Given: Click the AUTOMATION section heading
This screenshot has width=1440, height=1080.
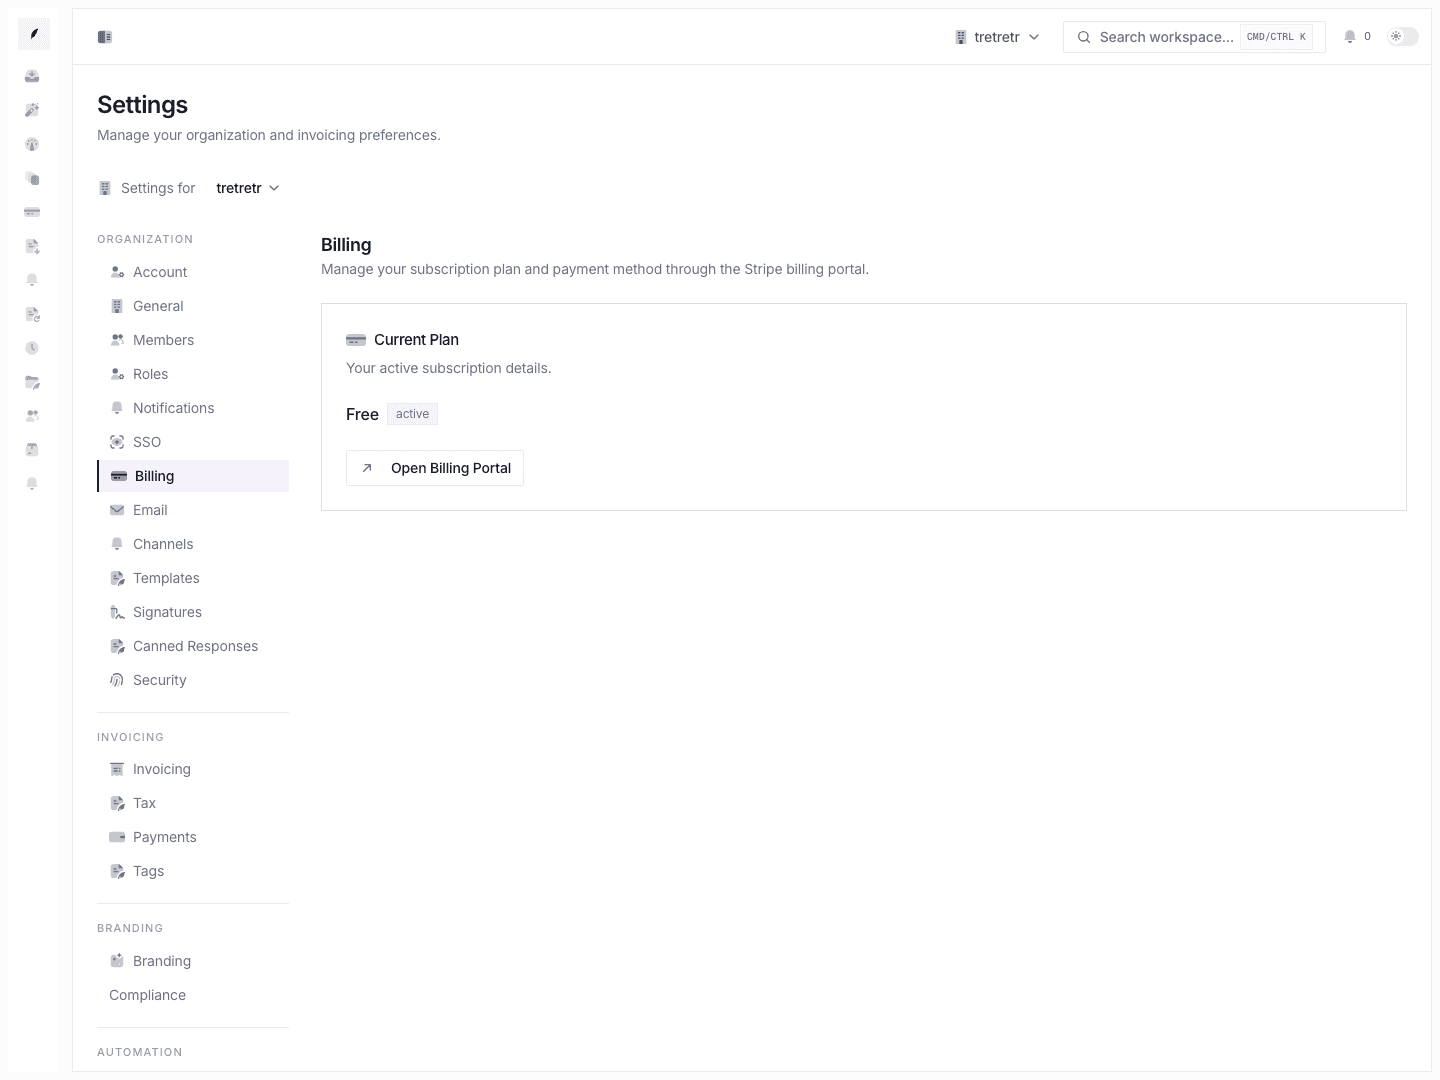Looking at the screenshot, I should pos(140,1052).
